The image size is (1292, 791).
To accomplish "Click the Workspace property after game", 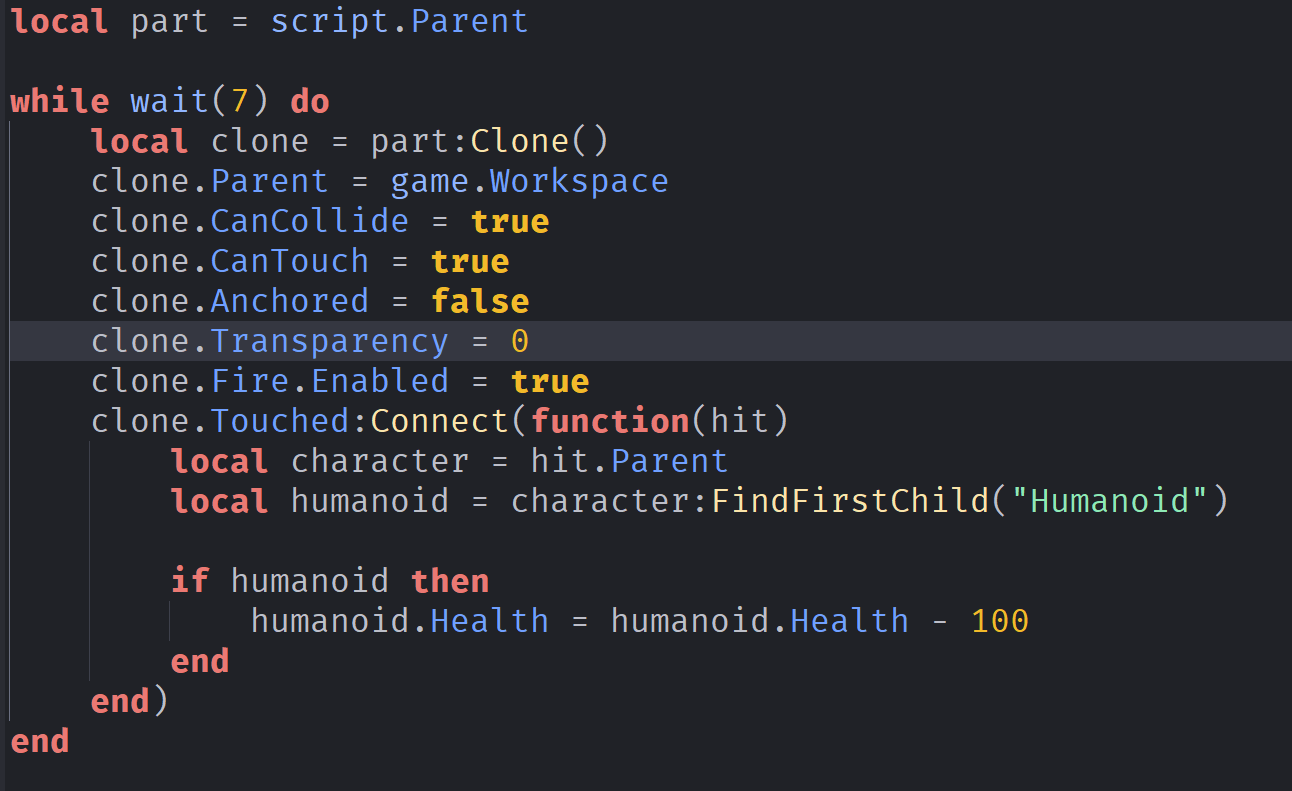I will [x=579, y=181].
